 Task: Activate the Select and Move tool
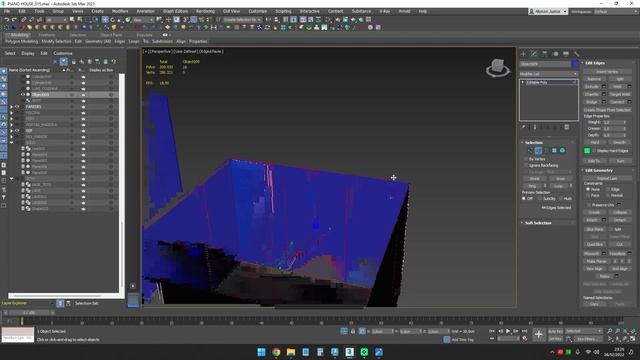coord(105,20)
